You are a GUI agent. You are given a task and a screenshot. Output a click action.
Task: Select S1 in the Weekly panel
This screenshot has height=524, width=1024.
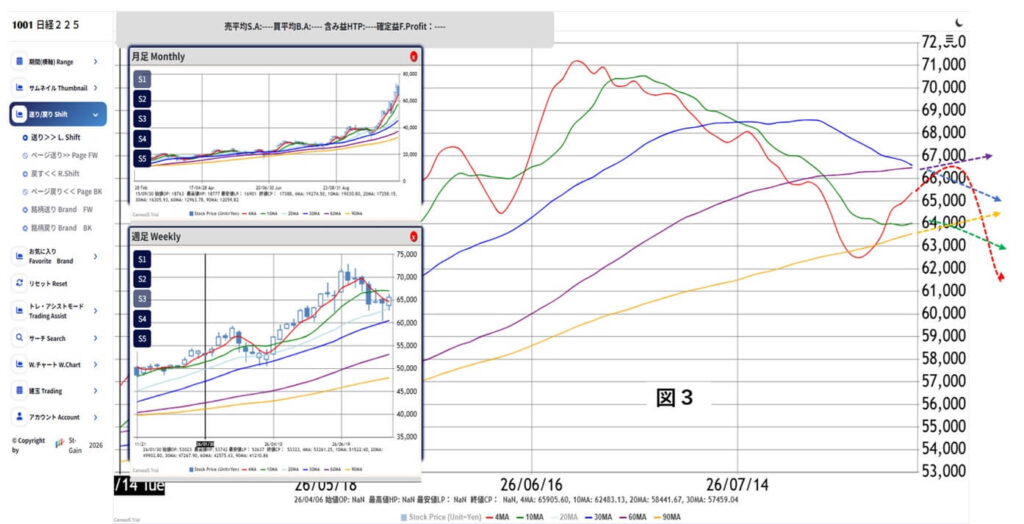click(x=142, y=259)
